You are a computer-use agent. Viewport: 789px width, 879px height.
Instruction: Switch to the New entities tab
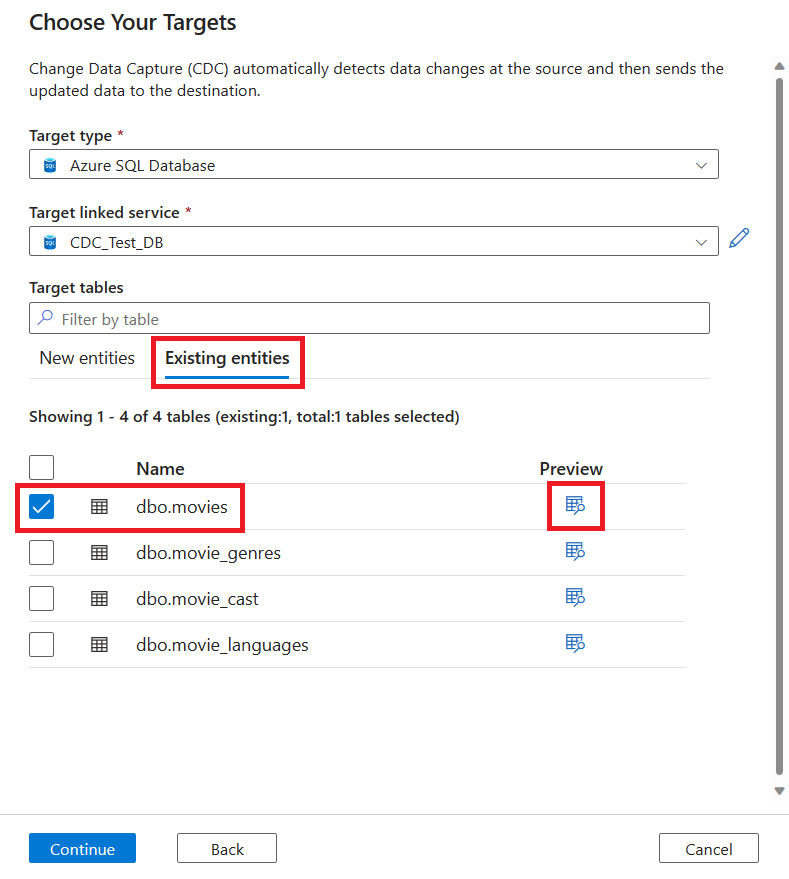87,358
